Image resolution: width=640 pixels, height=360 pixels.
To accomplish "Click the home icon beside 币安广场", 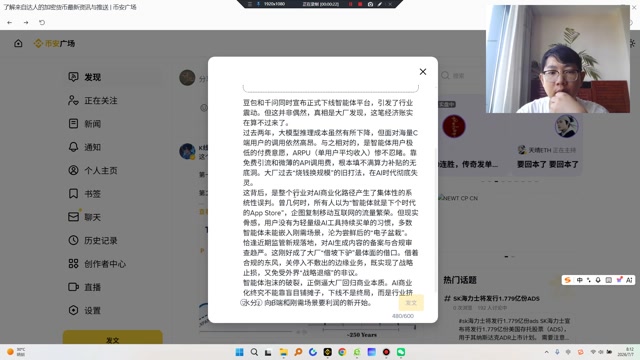I will click(x=18, y=43).
